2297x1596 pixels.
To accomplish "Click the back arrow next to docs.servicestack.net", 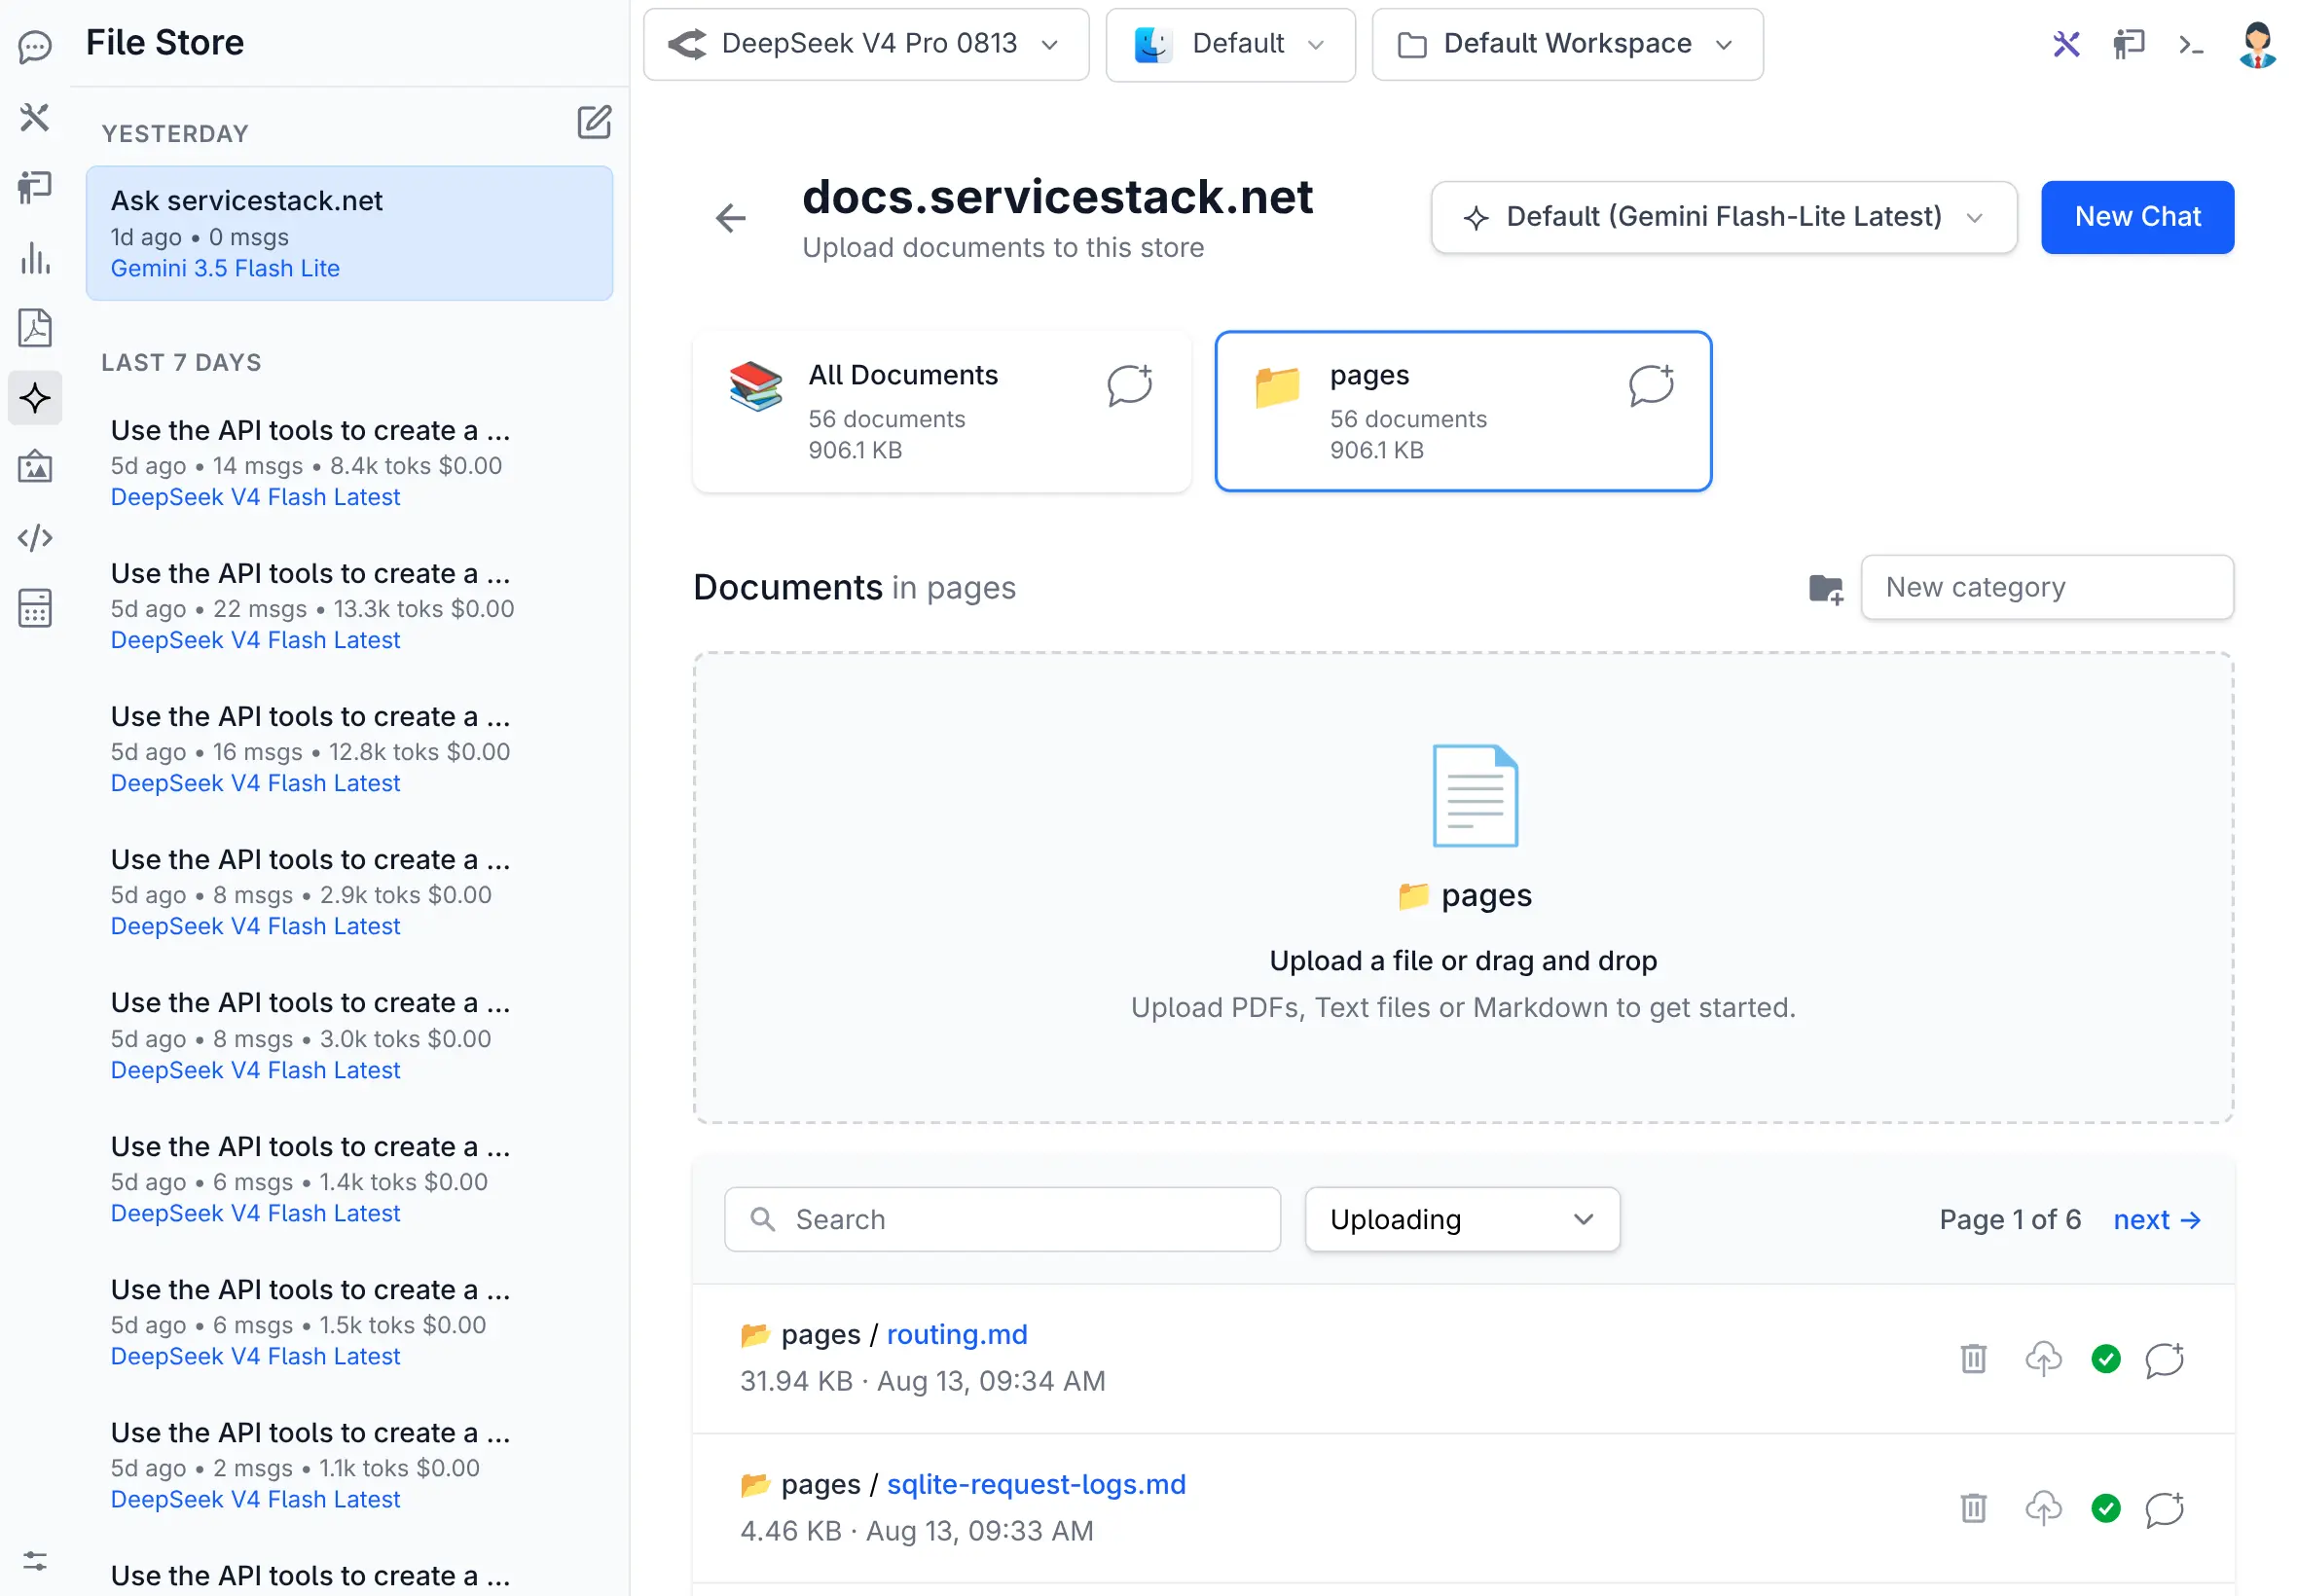I will click(731, 217).
